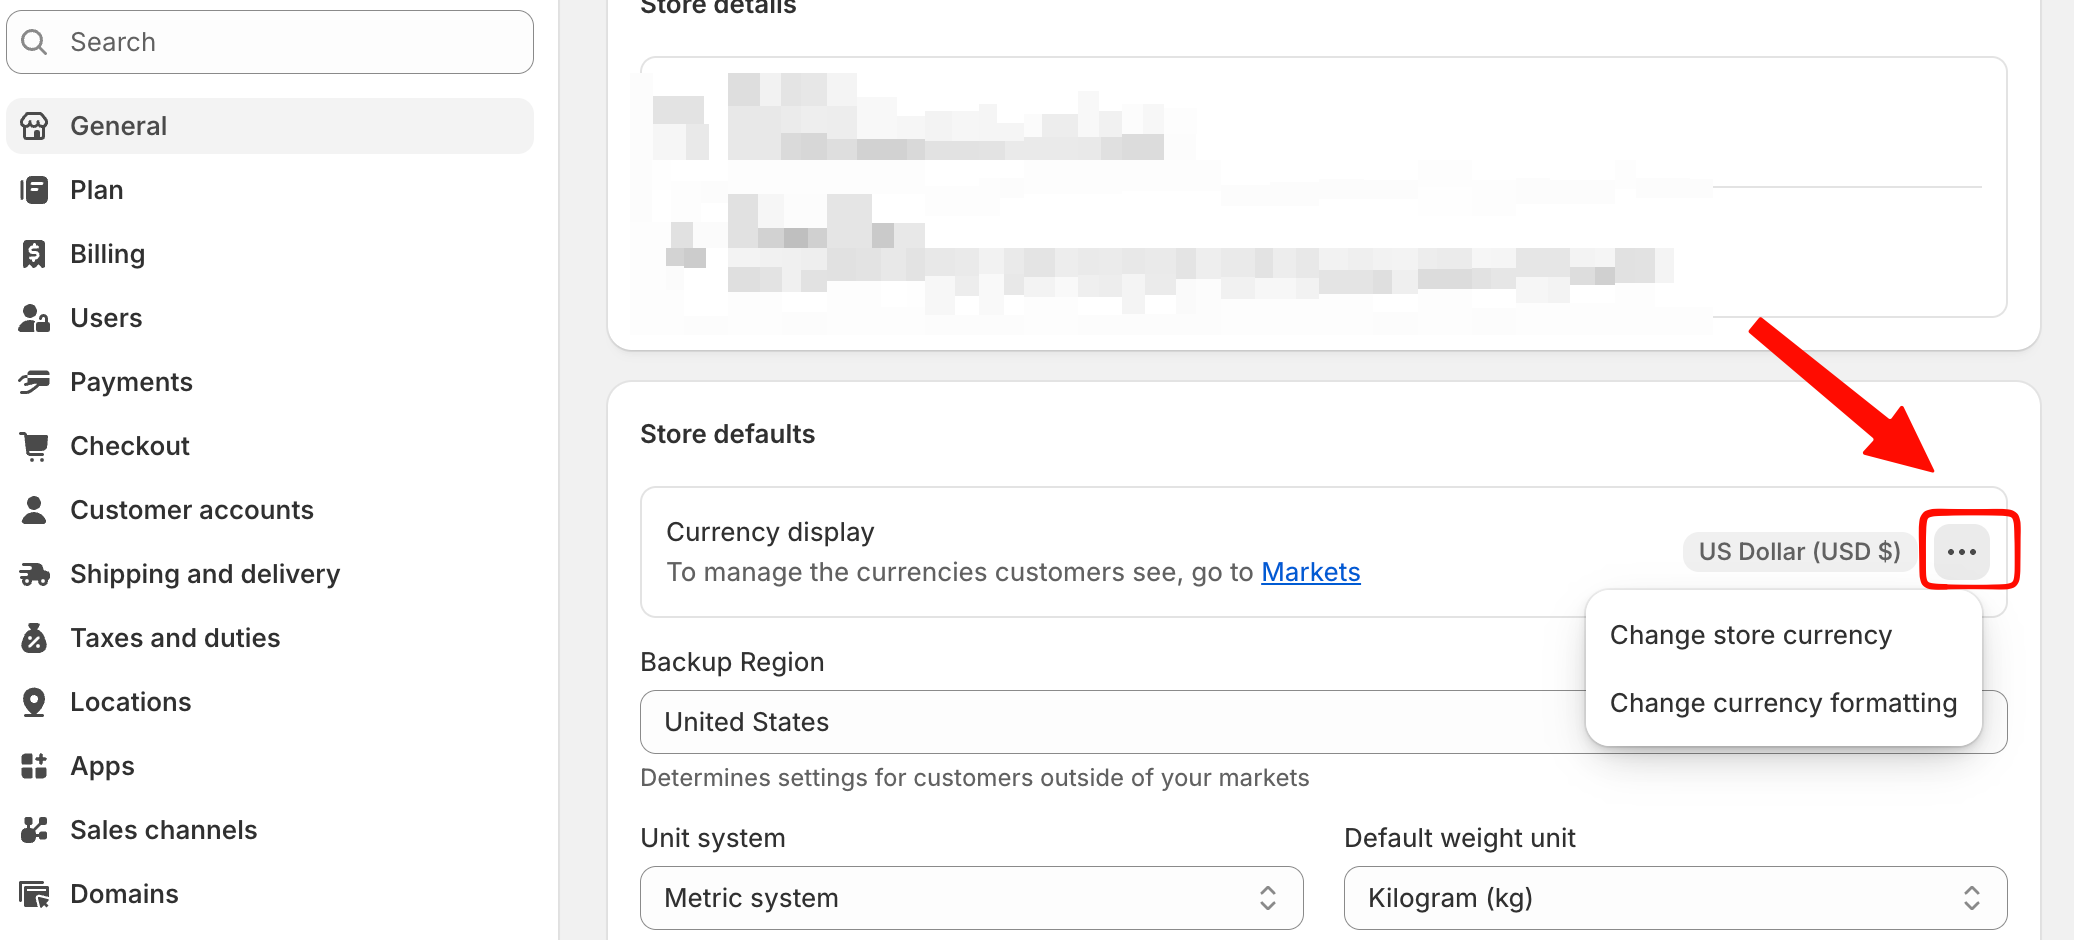Click the three-dot currency options button
The width and height of the screenshot is (2074, 940).
point(1961,552)
